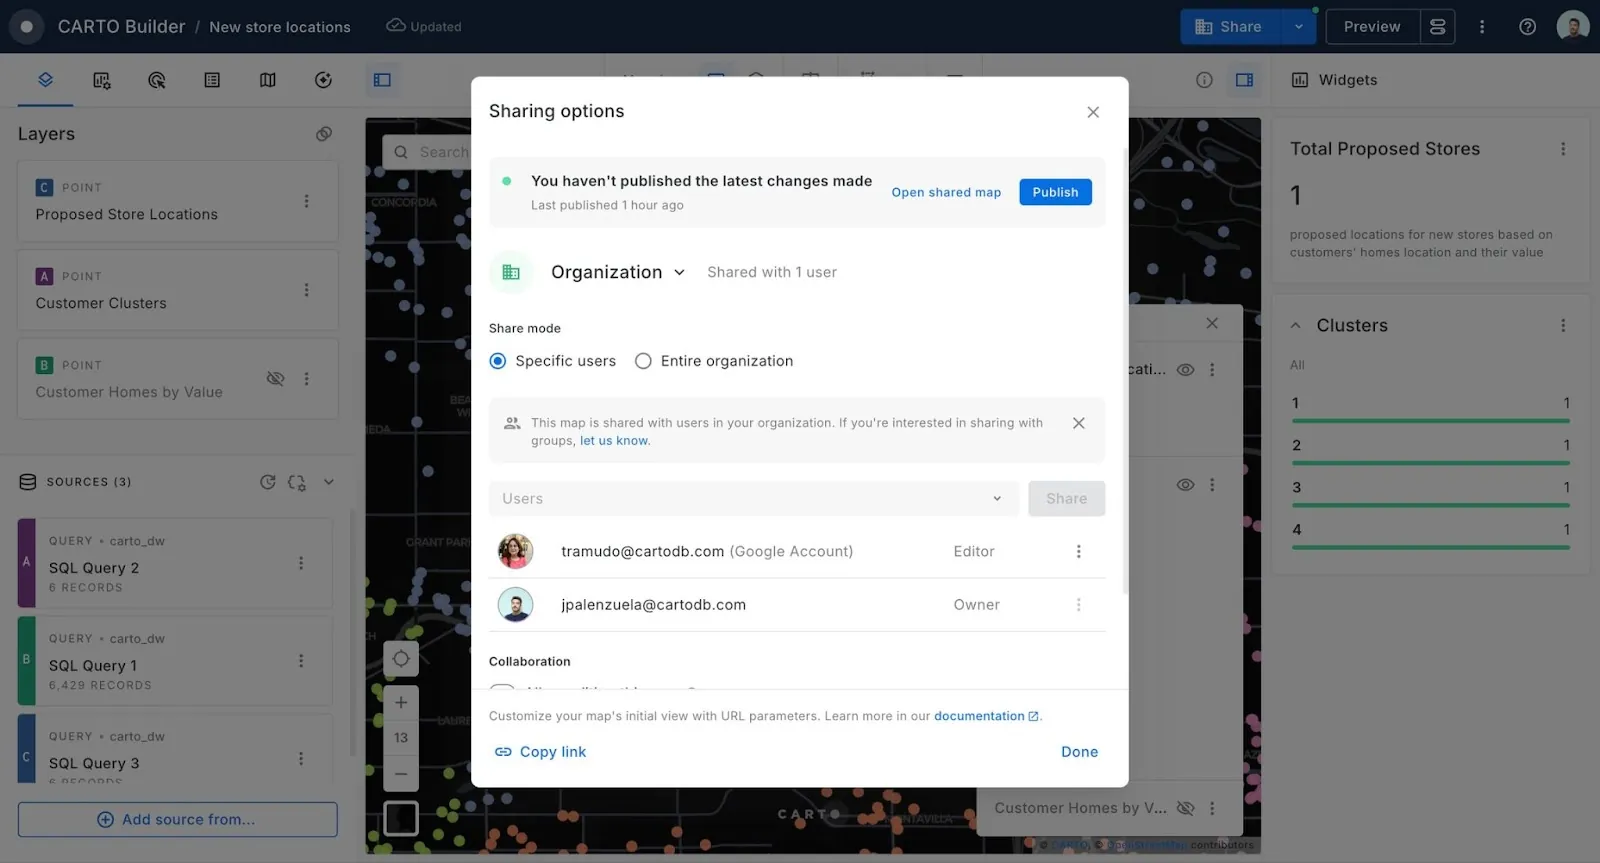The image size is (1600, 863).
Task: Collapse the Clusters widget
Action: 1296,325
